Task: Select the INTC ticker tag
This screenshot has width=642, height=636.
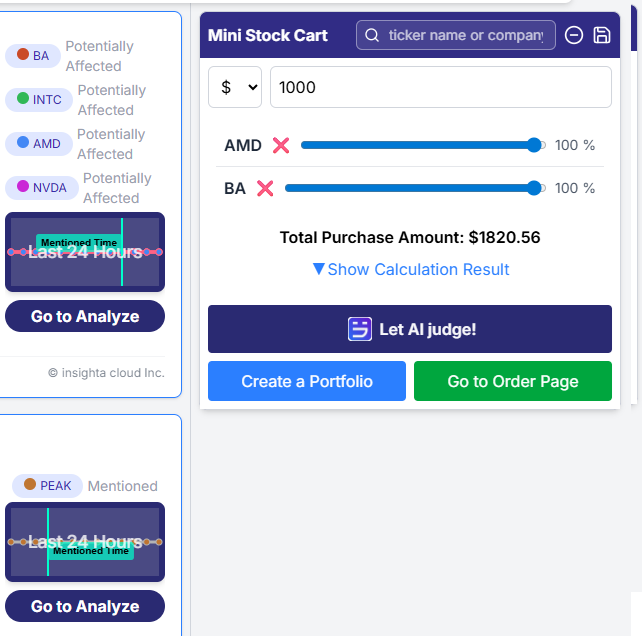Action: click(39, 100)
